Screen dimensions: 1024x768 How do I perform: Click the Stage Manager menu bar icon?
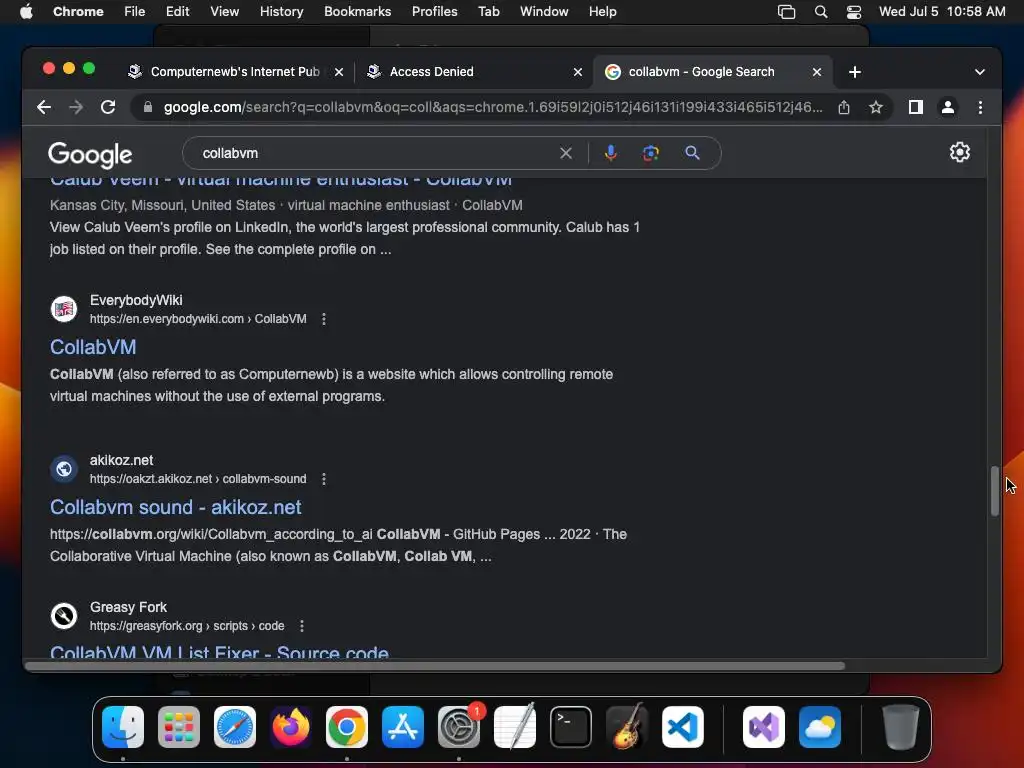click(x=786, y=12)
